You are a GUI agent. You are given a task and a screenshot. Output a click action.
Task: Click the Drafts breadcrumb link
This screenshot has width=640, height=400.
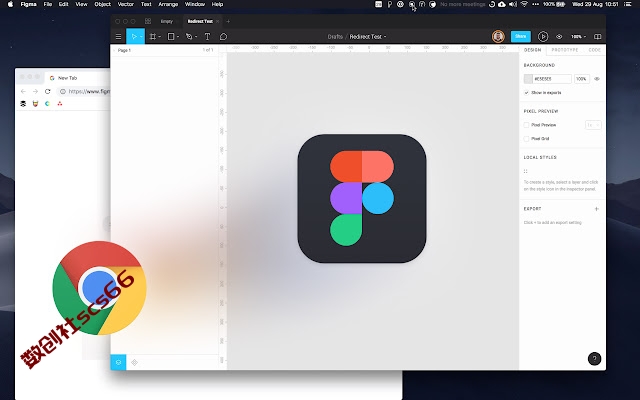pos(335,37)
